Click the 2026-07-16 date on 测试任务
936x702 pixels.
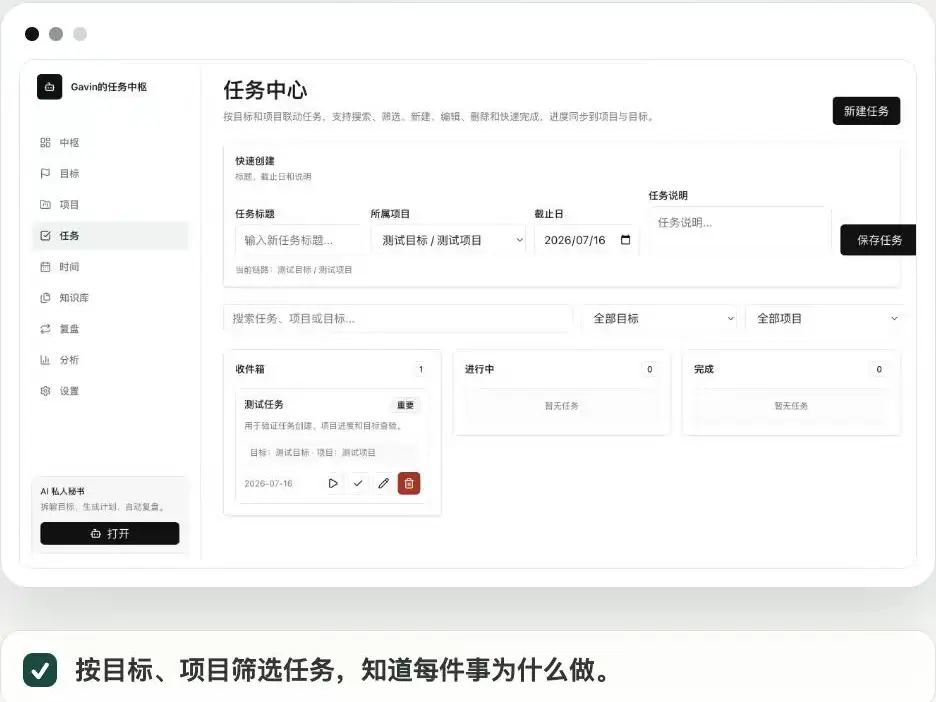[269, 484]
